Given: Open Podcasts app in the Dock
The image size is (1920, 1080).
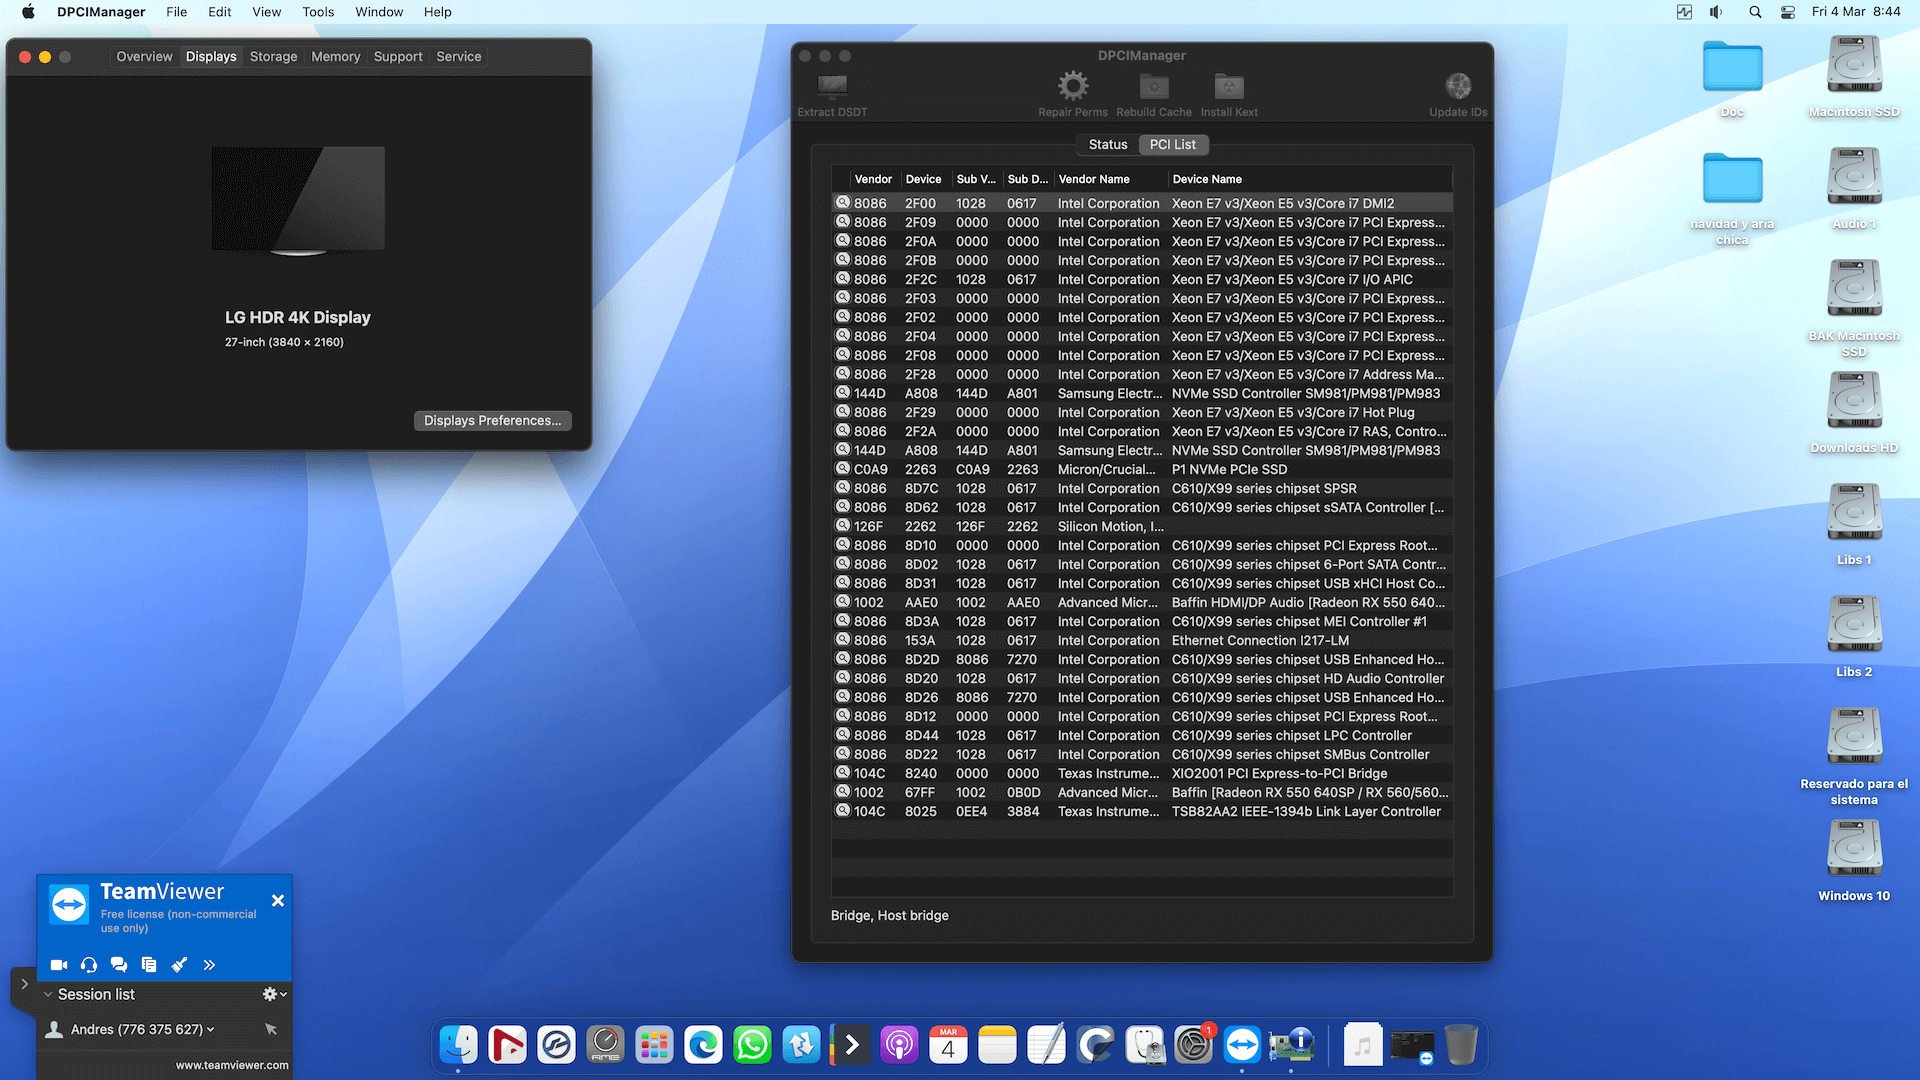Looking at the screenshot, I should [x=899, y=1045].
